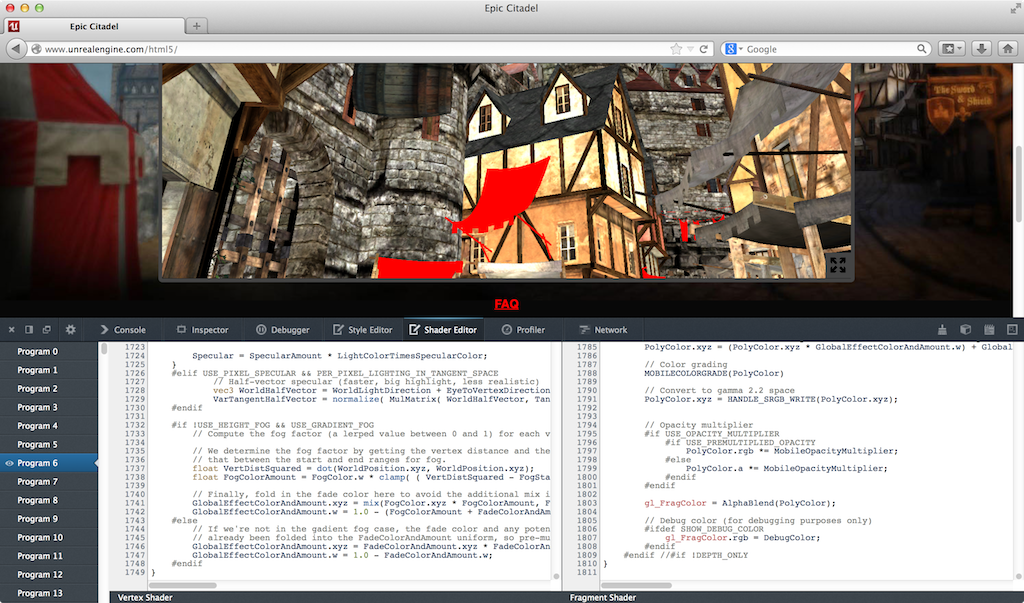This screenshot has width=1024, height=603.
Task: Select Program 12 in shader list
Action: pos(49,575)
